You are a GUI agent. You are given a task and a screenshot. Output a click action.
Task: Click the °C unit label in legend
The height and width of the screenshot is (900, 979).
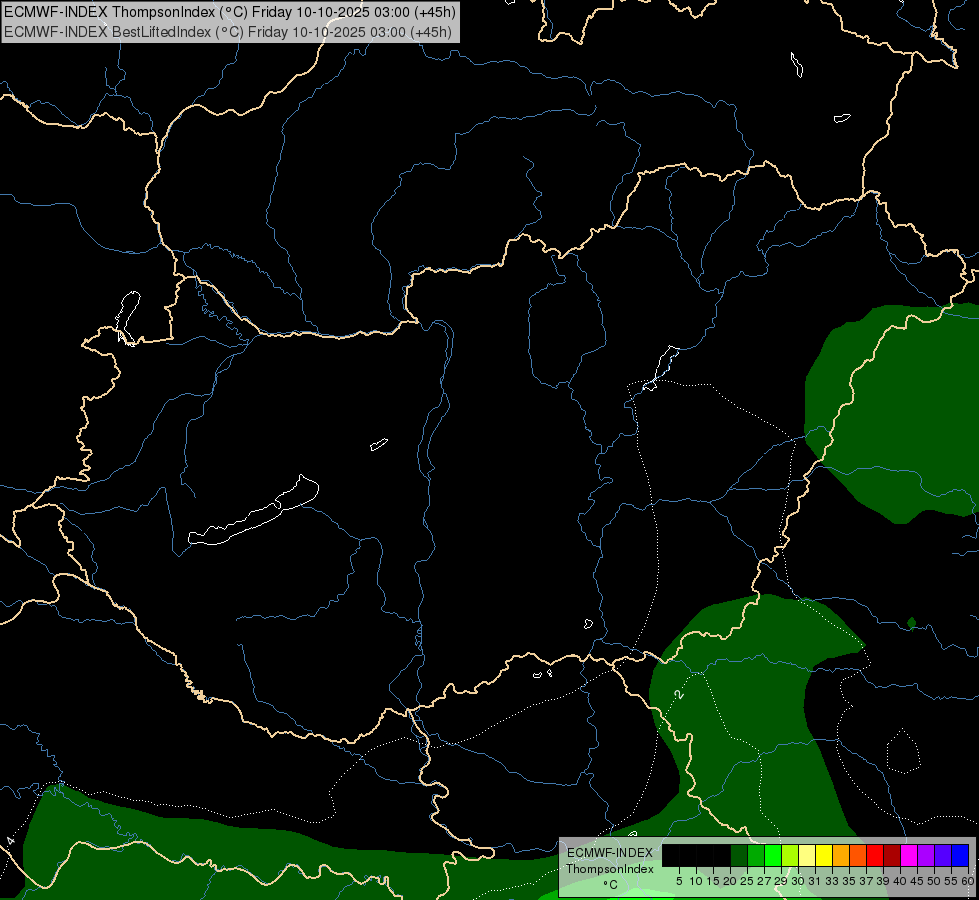point(609,884)
